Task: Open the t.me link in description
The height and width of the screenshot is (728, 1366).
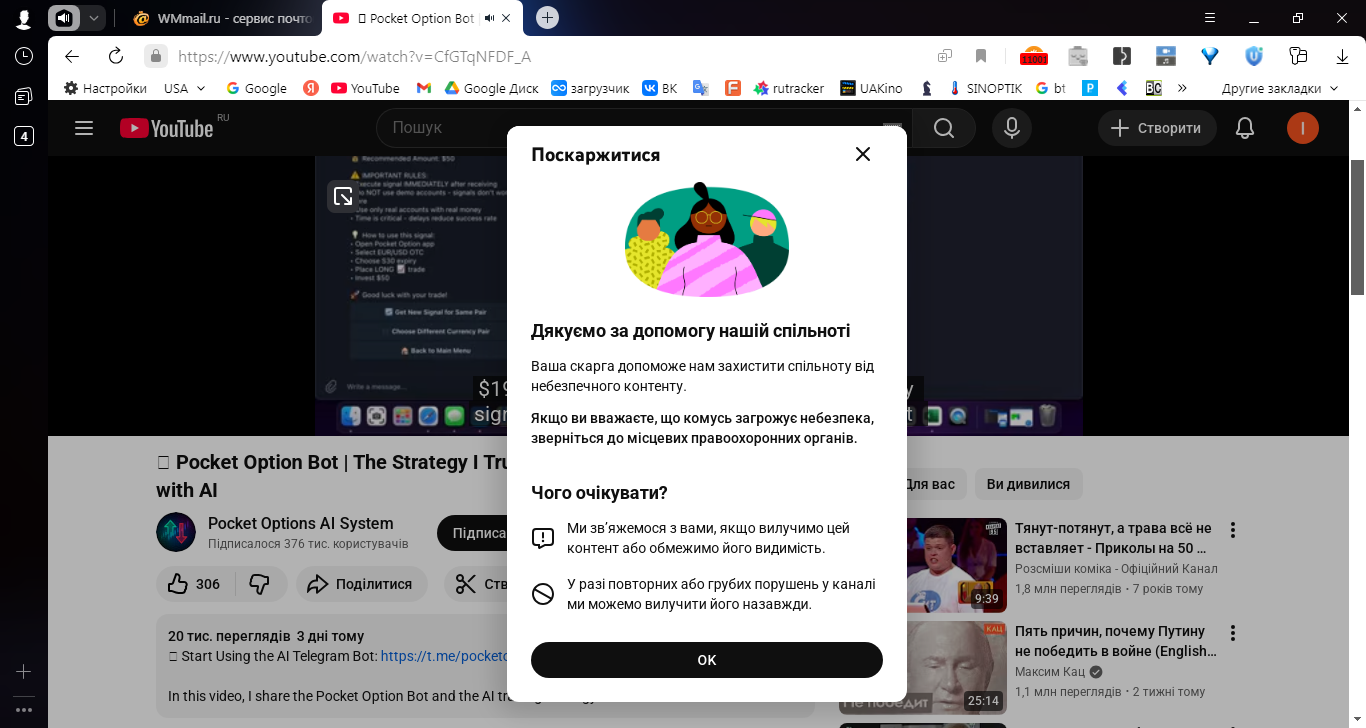Action: point(445,656)
